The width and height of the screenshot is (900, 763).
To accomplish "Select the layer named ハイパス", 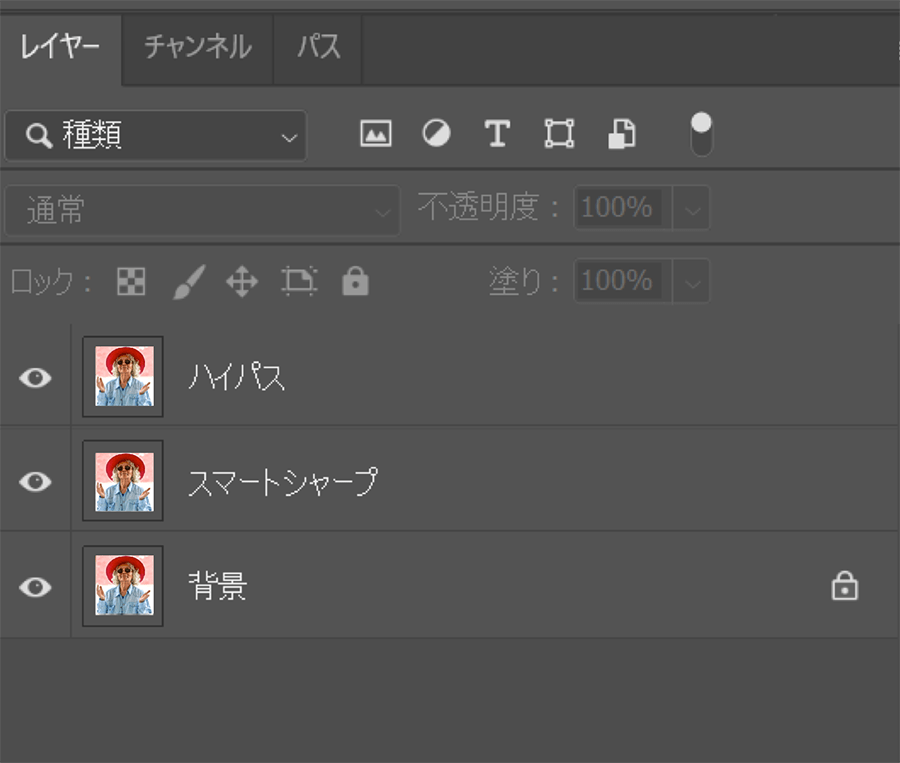I will point(236,377).
